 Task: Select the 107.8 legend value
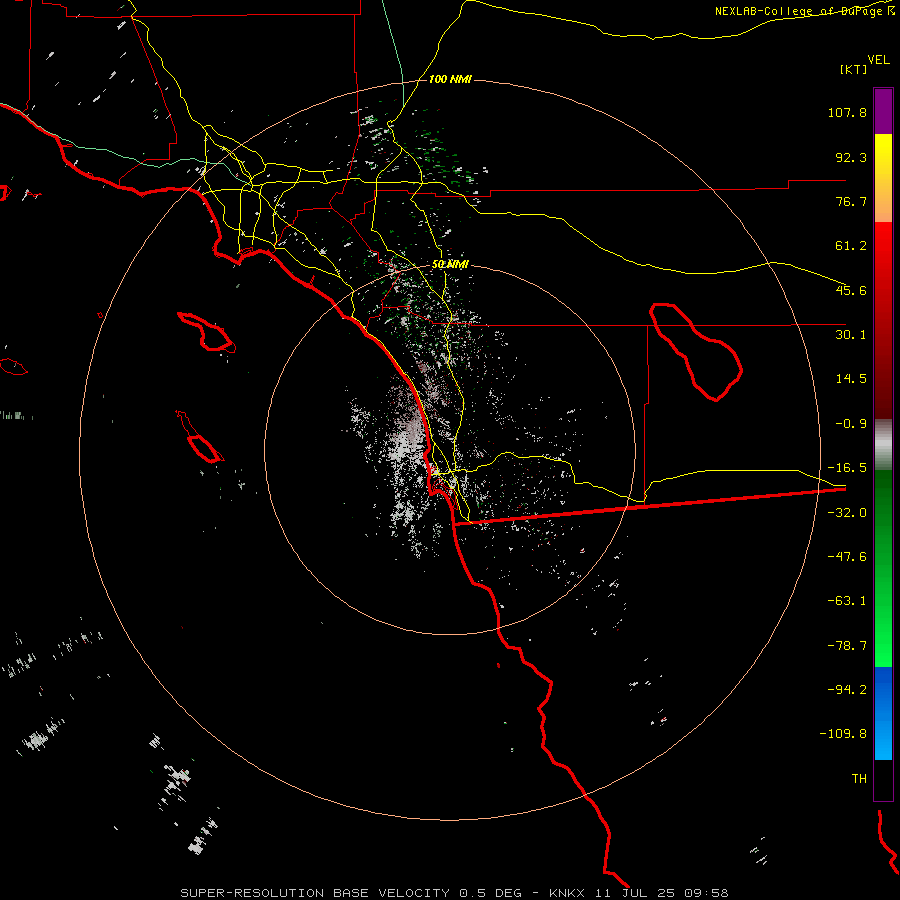pyautogui.click(x=847, y=112)
